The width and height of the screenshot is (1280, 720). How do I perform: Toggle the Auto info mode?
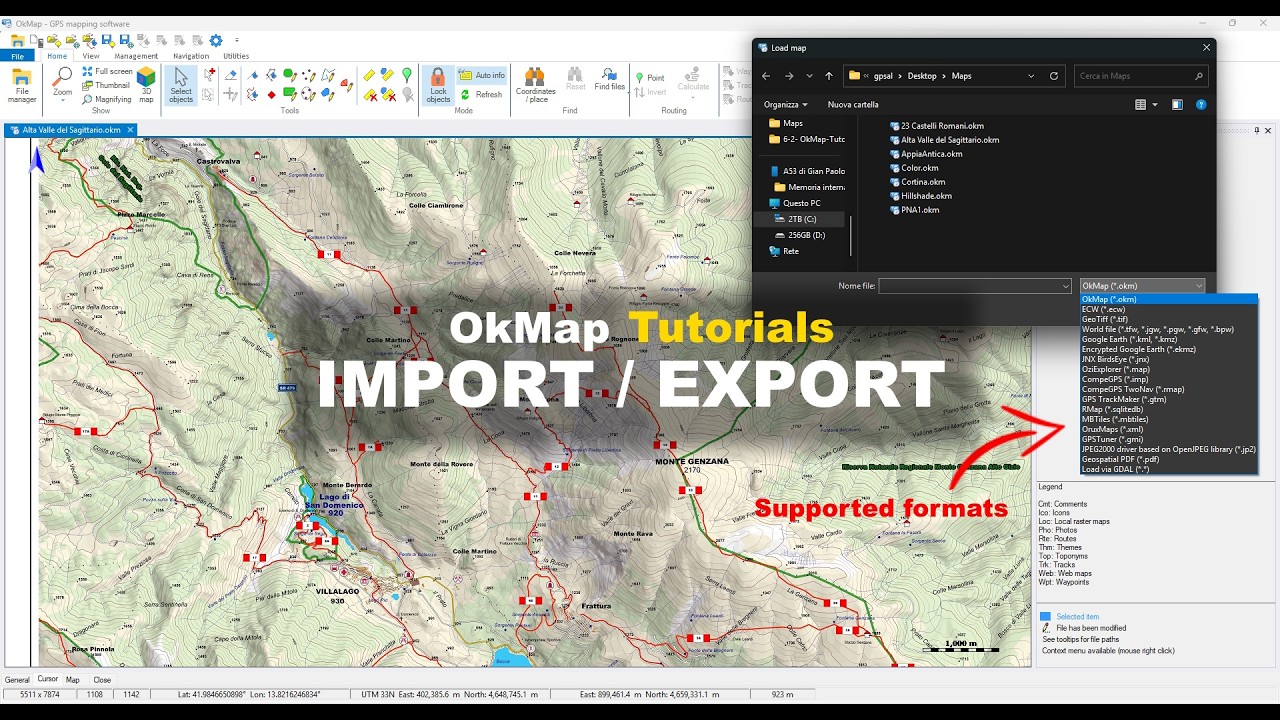coord(482,75)
